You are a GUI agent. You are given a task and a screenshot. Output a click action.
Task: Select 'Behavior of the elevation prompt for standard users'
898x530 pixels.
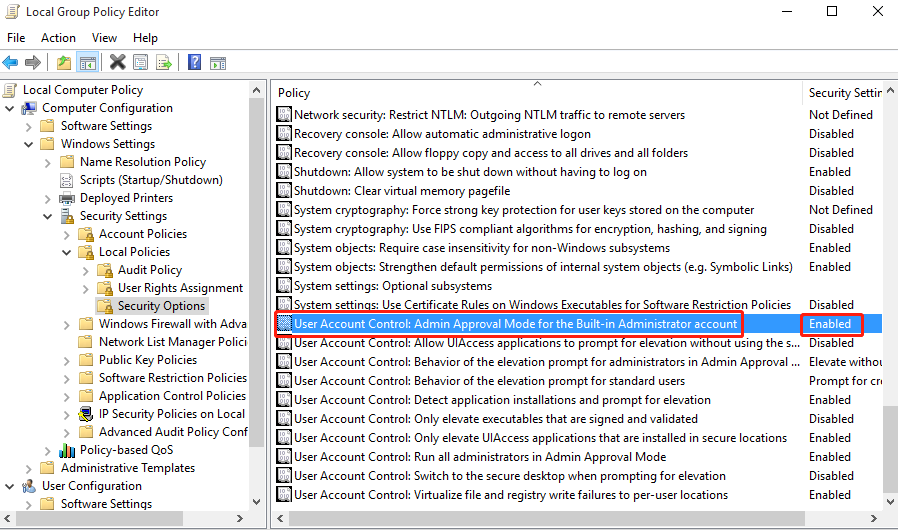coord(490,380)
